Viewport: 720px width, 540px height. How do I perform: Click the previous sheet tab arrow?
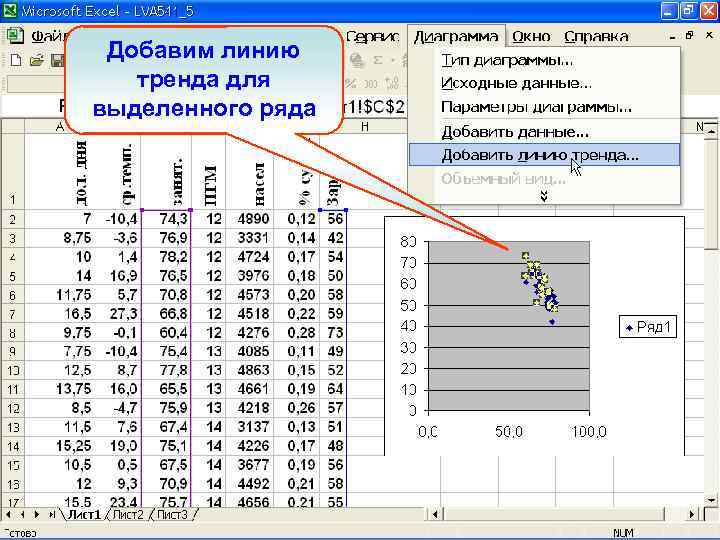point(23,515)
